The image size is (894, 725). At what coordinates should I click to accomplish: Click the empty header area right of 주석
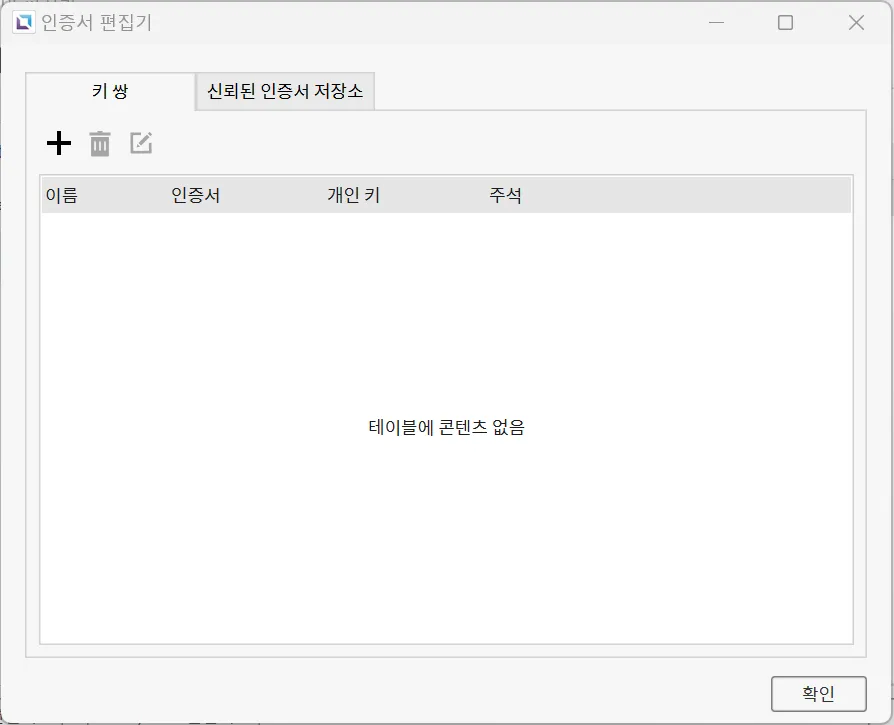tap(700, 196)
